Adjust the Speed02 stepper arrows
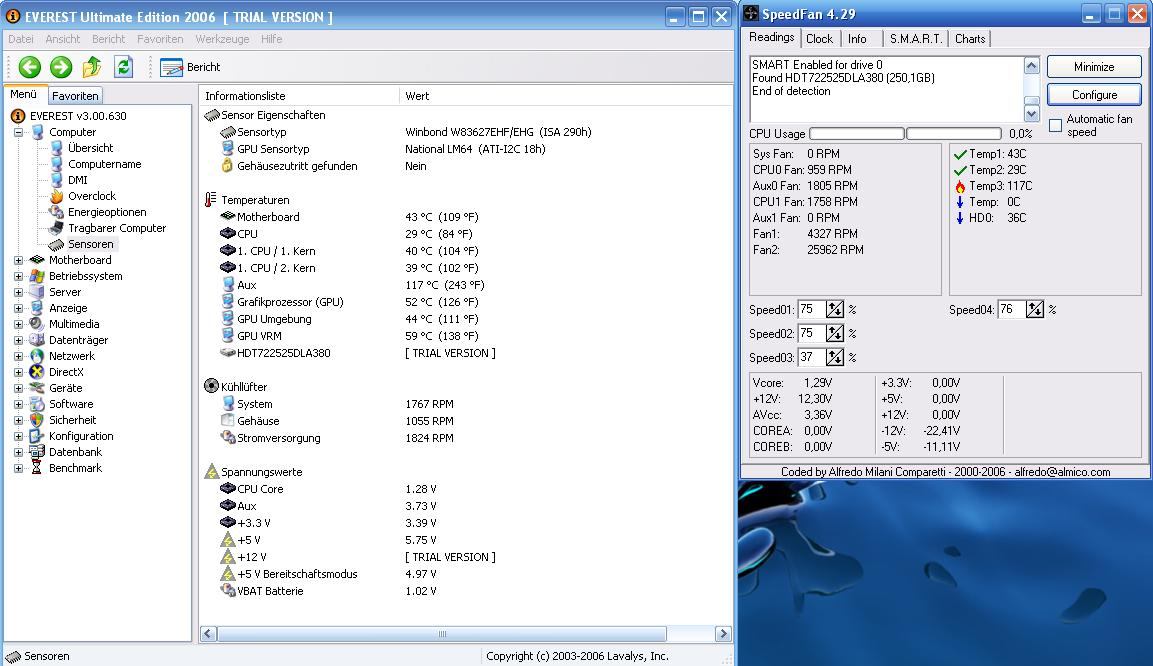 pos(835,334)
